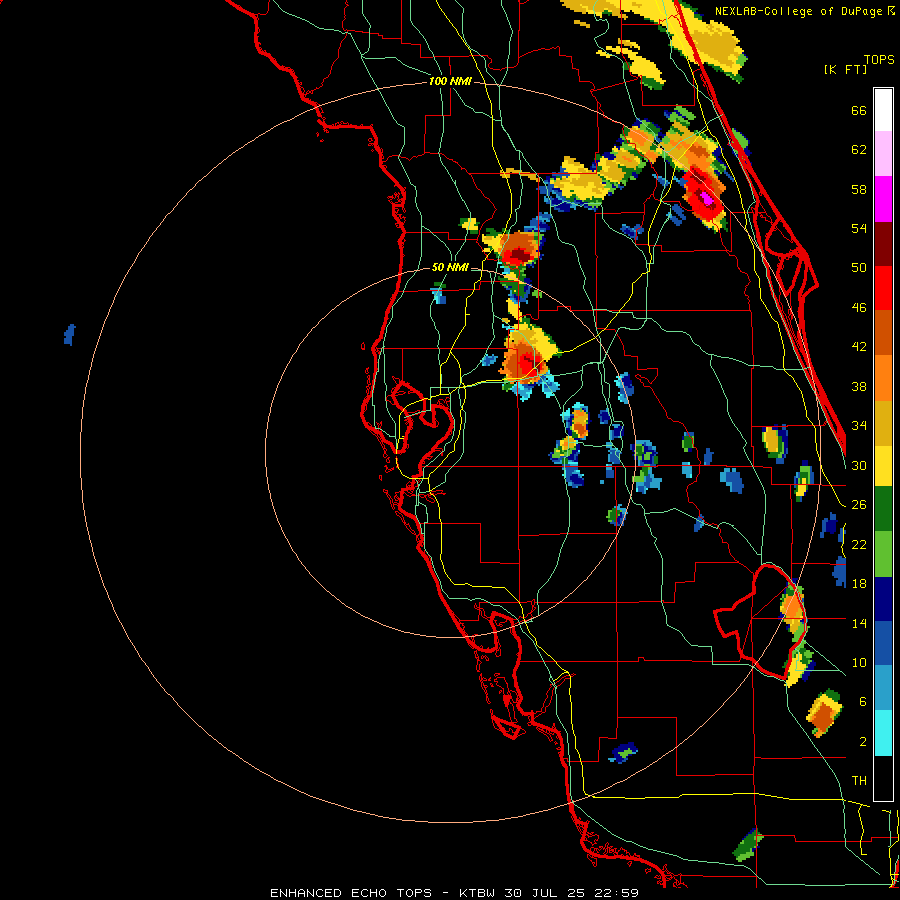
Task: Select the 50 NMI range ring label
Action: pyautogui.click(x=451, y=267)
